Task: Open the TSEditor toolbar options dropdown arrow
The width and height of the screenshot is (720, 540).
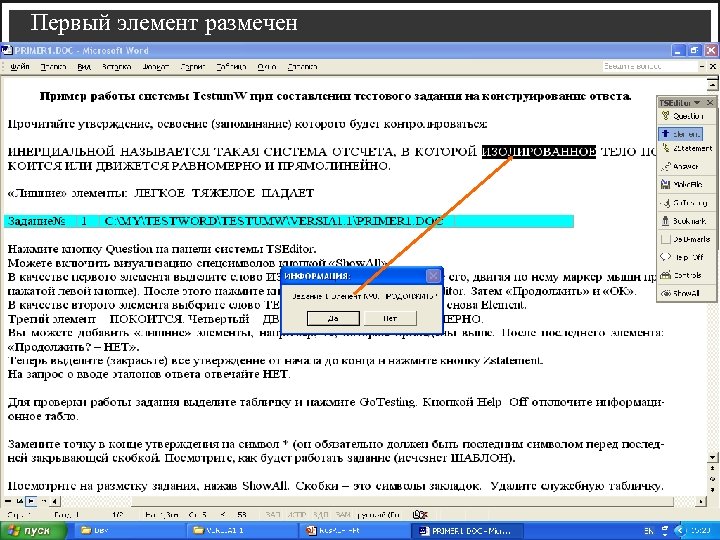Action: click(697, 102)
